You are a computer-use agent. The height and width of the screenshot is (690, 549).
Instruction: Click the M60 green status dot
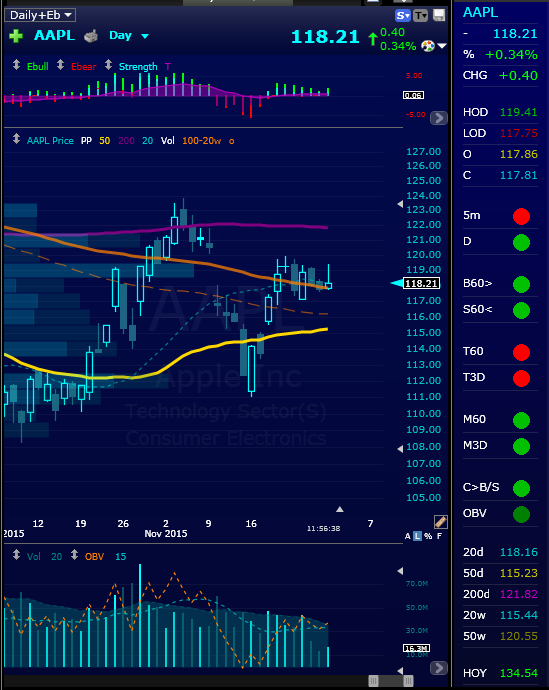[521, 420]
